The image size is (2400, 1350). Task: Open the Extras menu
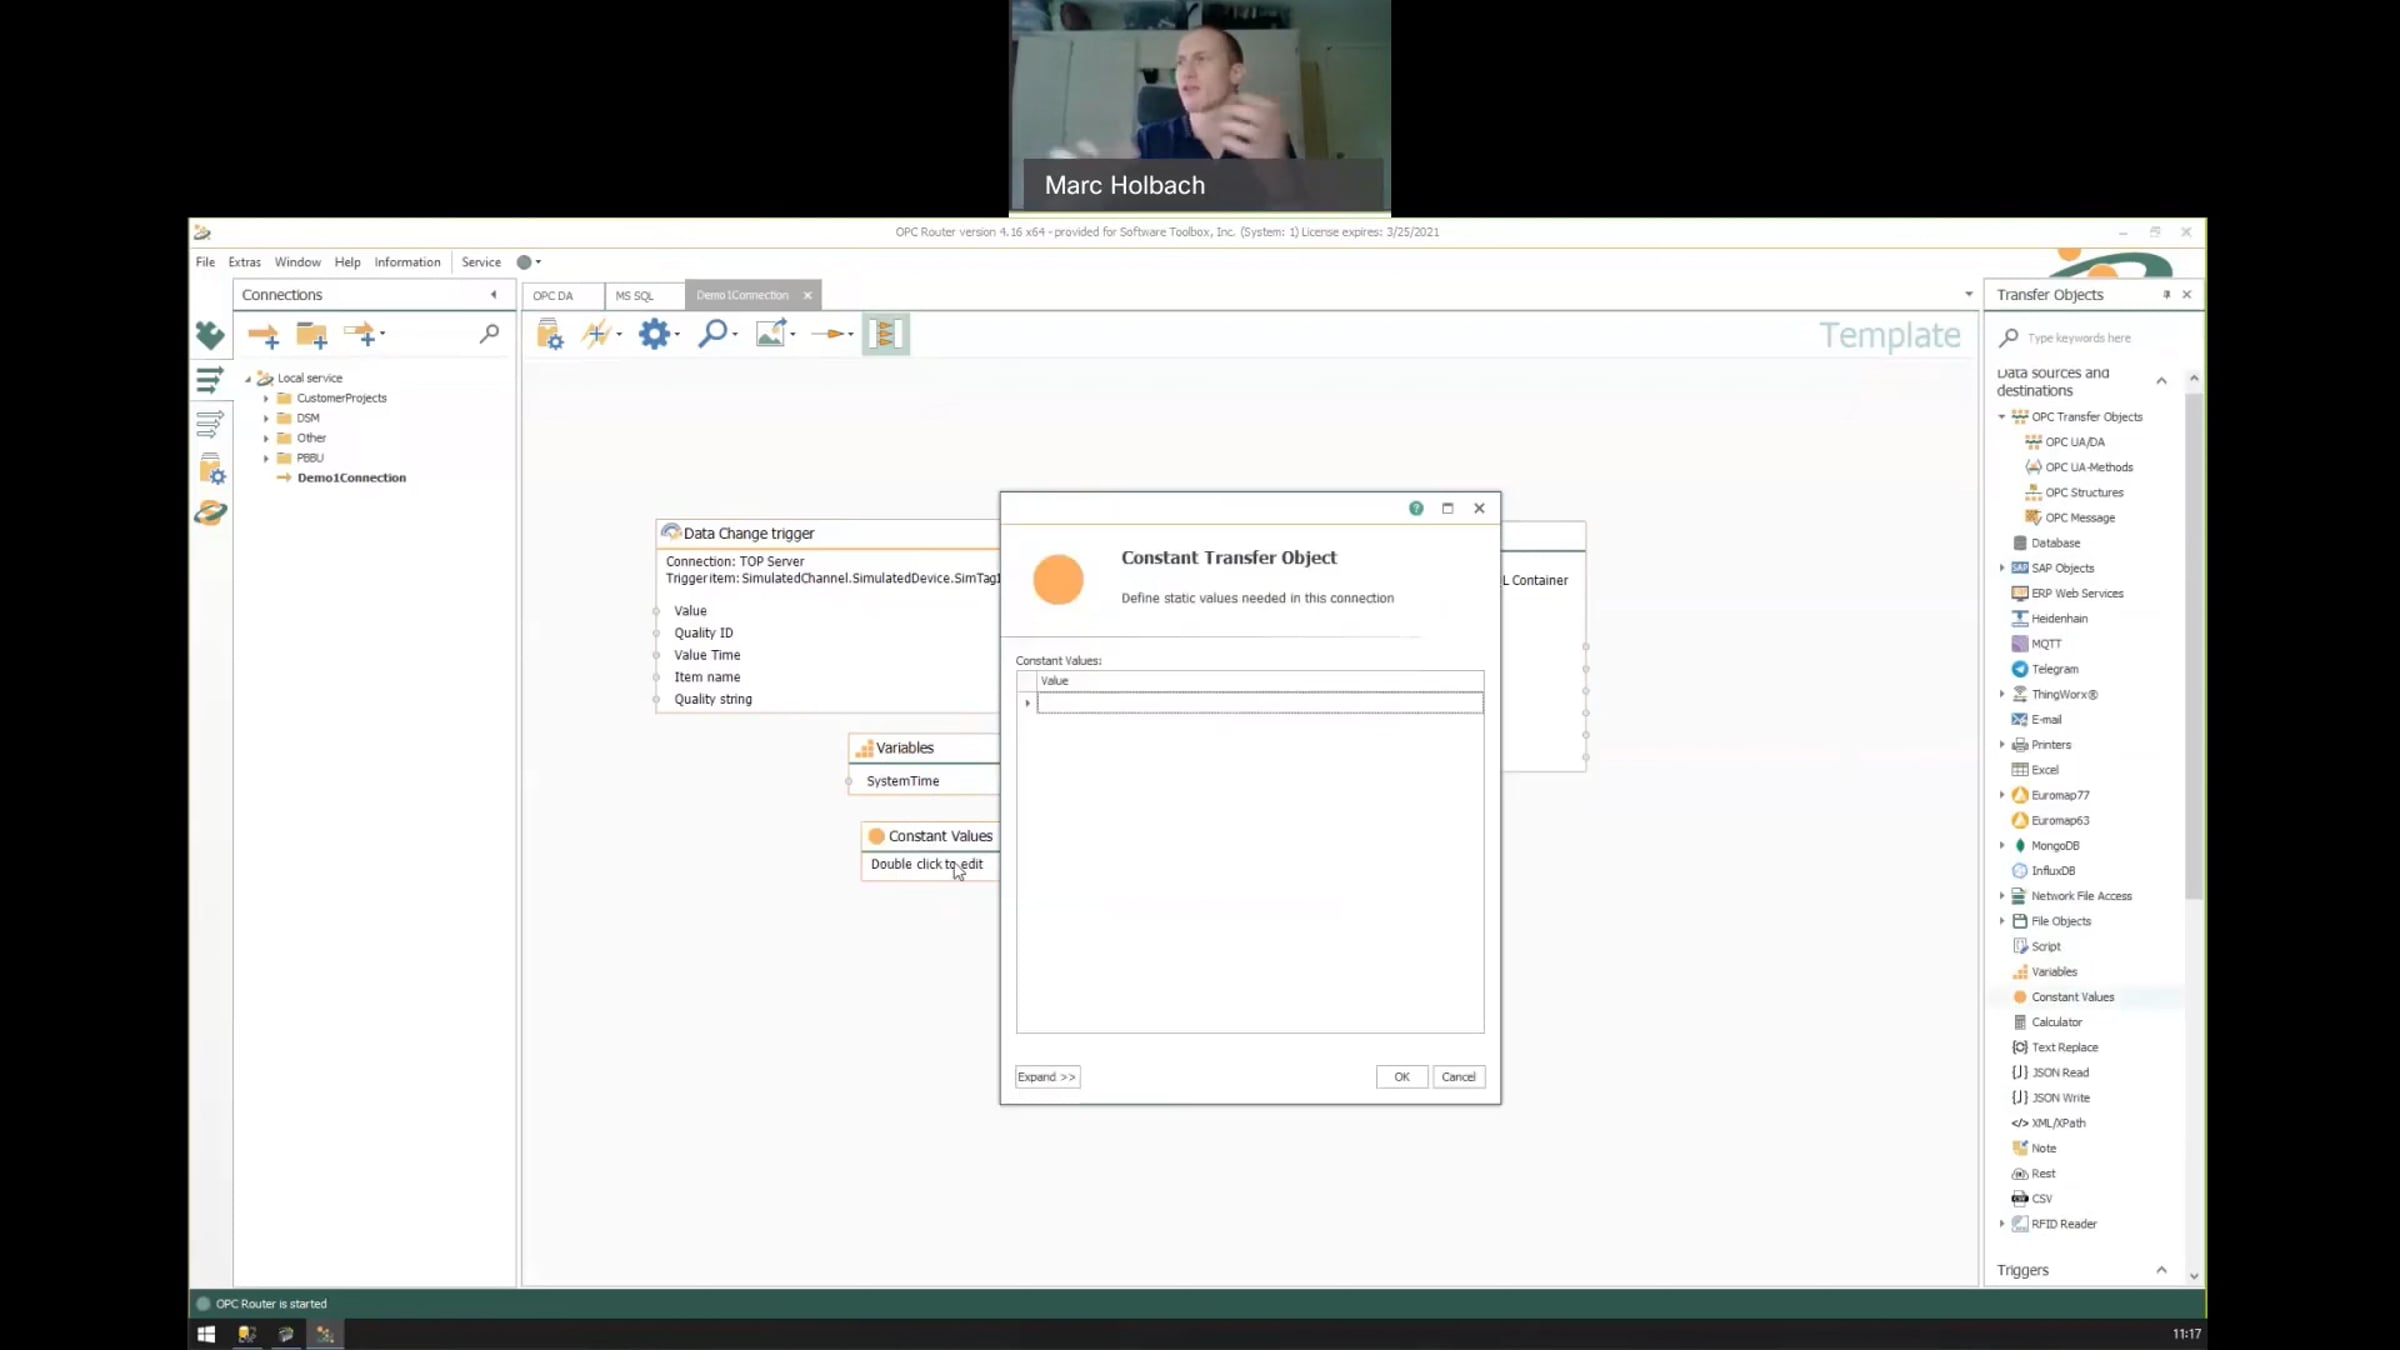pos(244,262)
